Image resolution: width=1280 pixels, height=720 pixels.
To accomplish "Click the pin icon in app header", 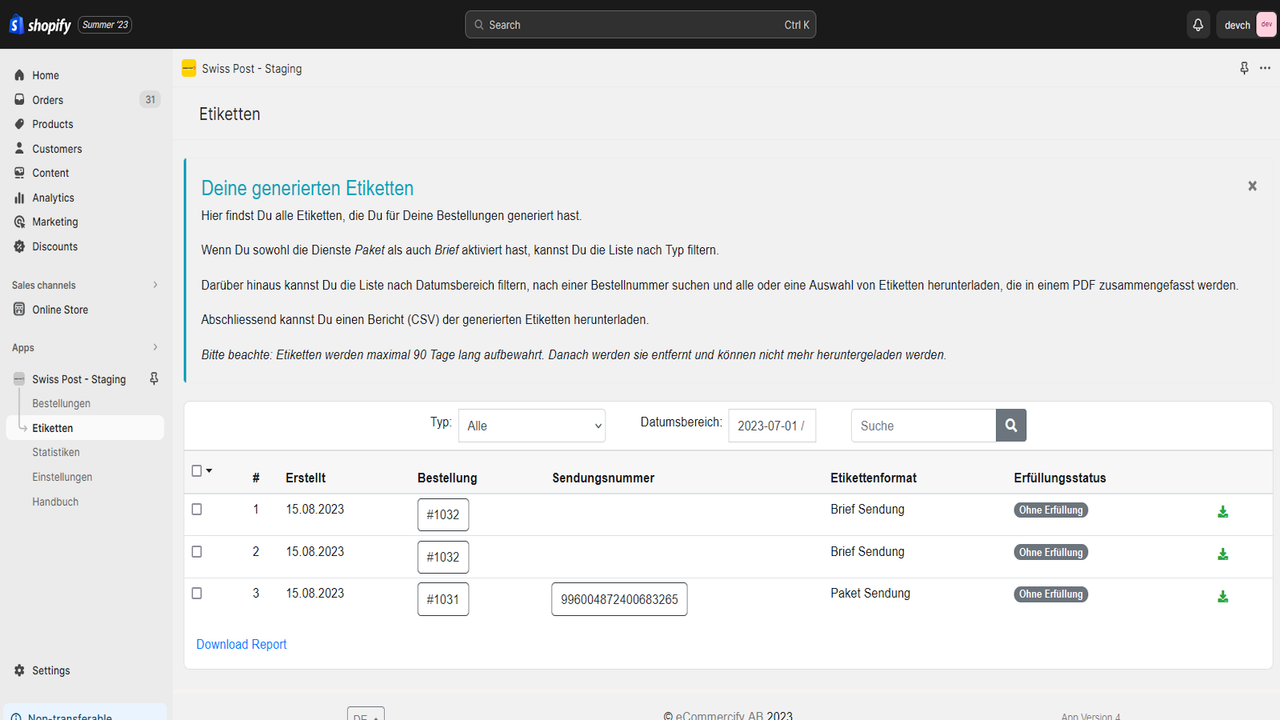I will (1244, 68).
